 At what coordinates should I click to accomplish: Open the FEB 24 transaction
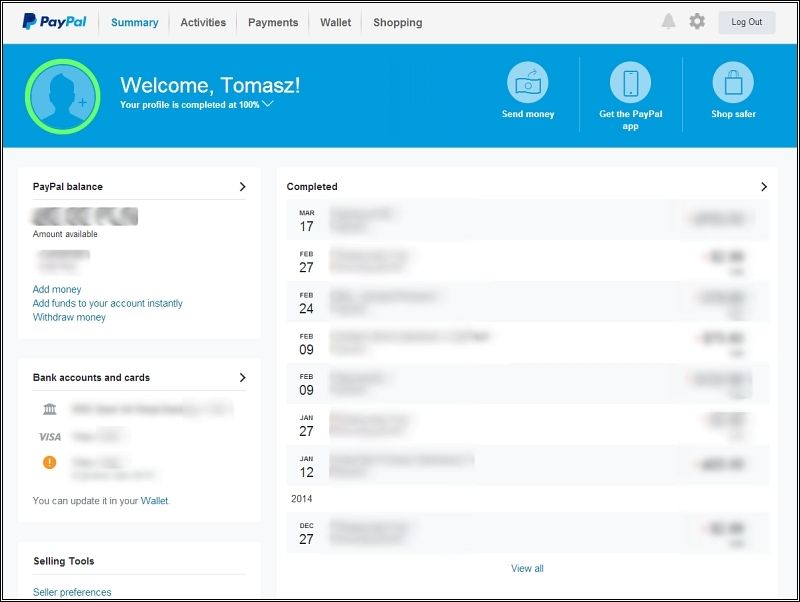(528, 302)
